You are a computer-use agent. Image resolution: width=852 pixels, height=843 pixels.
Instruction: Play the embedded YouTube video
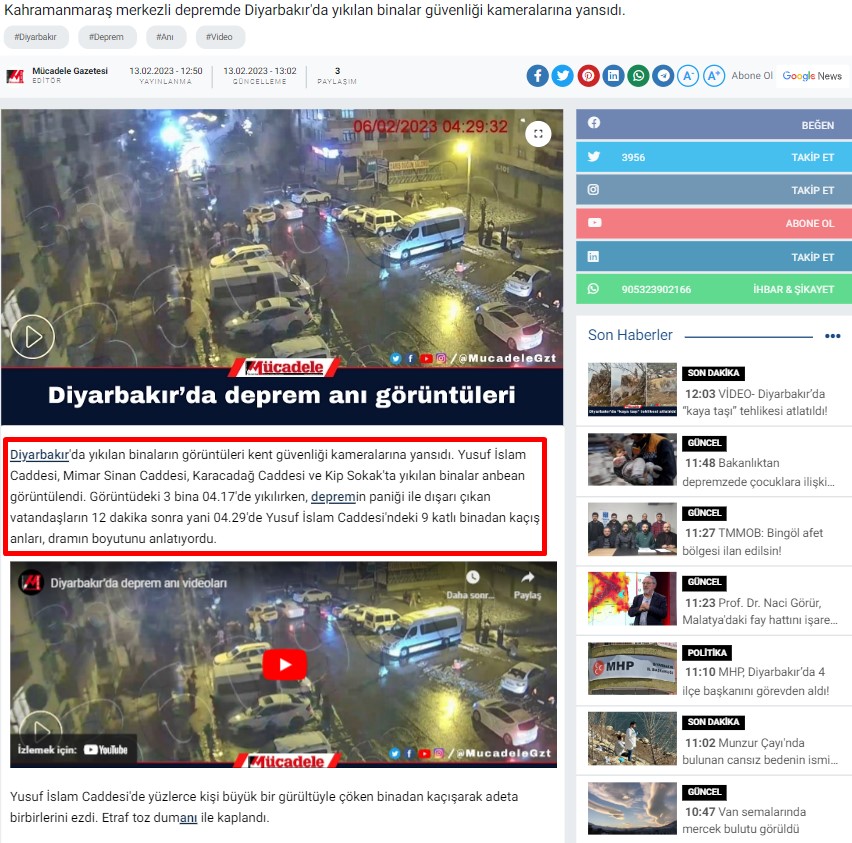(x=285, y=664)
